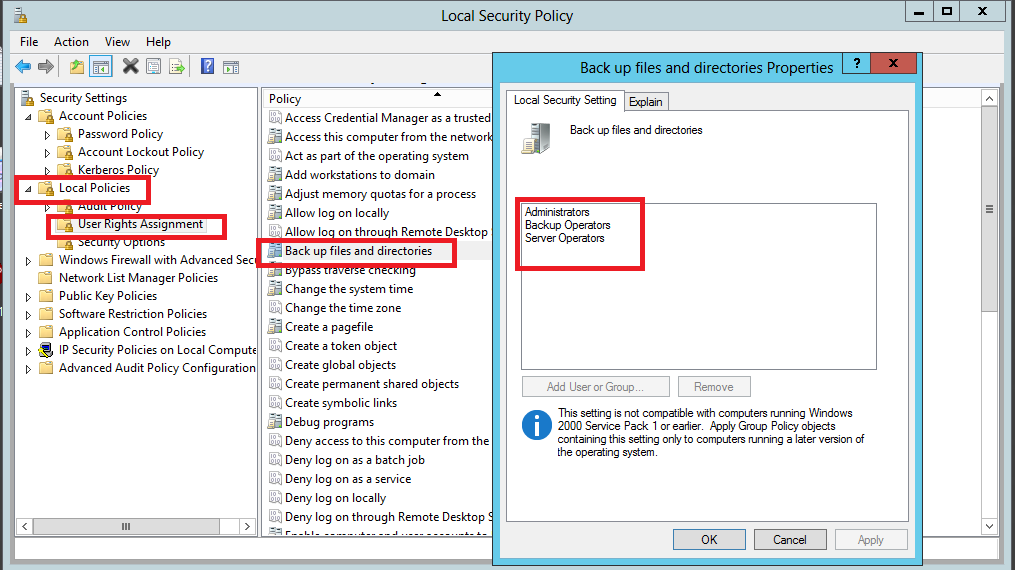Select the Deny log on as a batch job policy
The image size is (1015, 570).
[x=355, y=460]
